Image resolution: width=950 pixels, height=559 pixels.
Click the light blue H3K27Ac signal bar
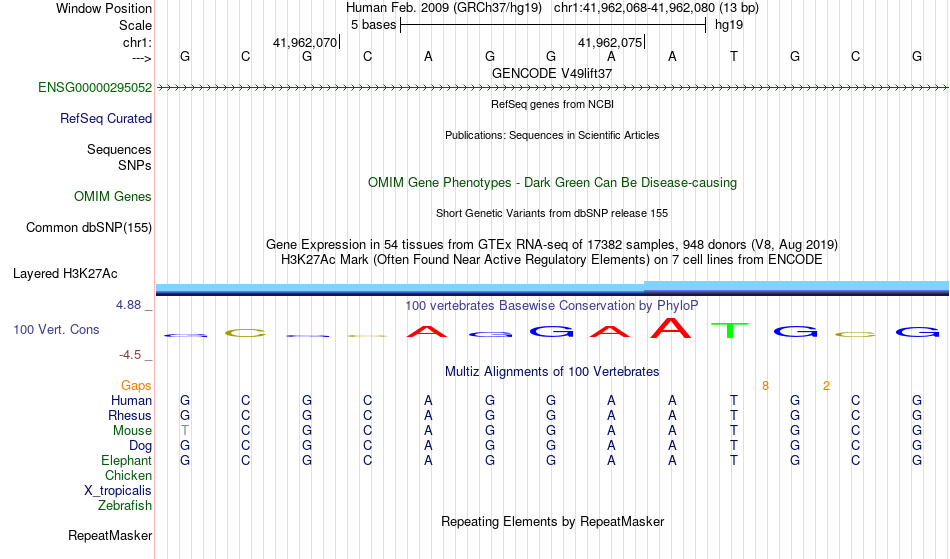tap(552, 288)
